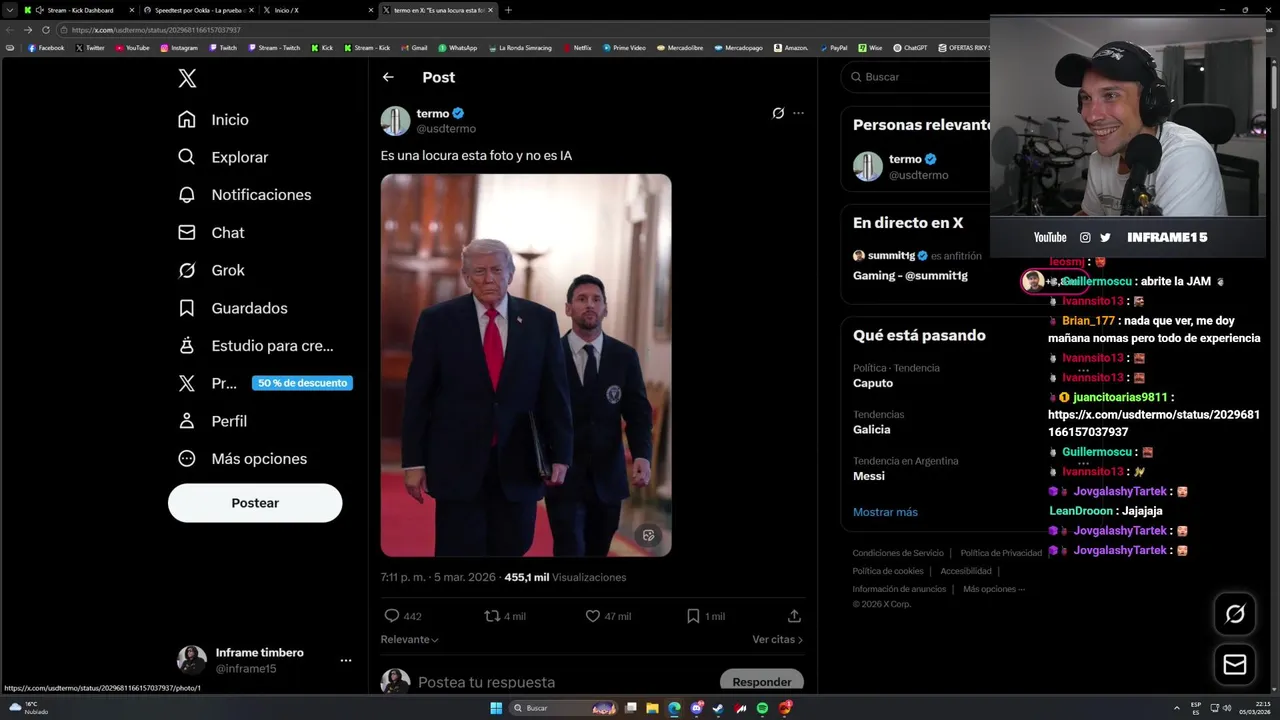This screenshot has width=1280, height=720.
Task: Open the PayPal bookmark
Action: pos(833,48)
